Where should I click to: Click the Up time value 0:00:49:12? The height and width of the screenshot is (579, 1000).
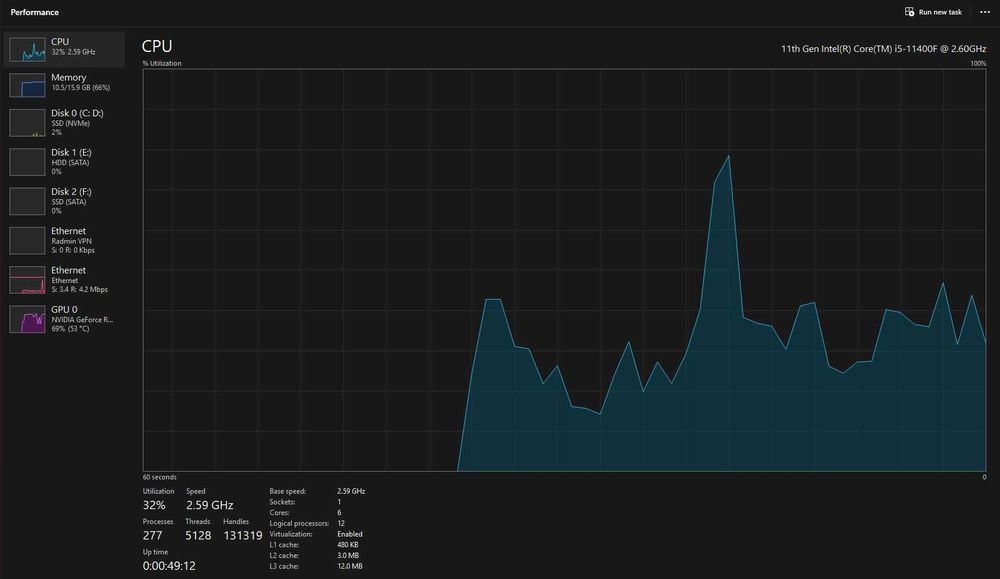pos(169,566)
